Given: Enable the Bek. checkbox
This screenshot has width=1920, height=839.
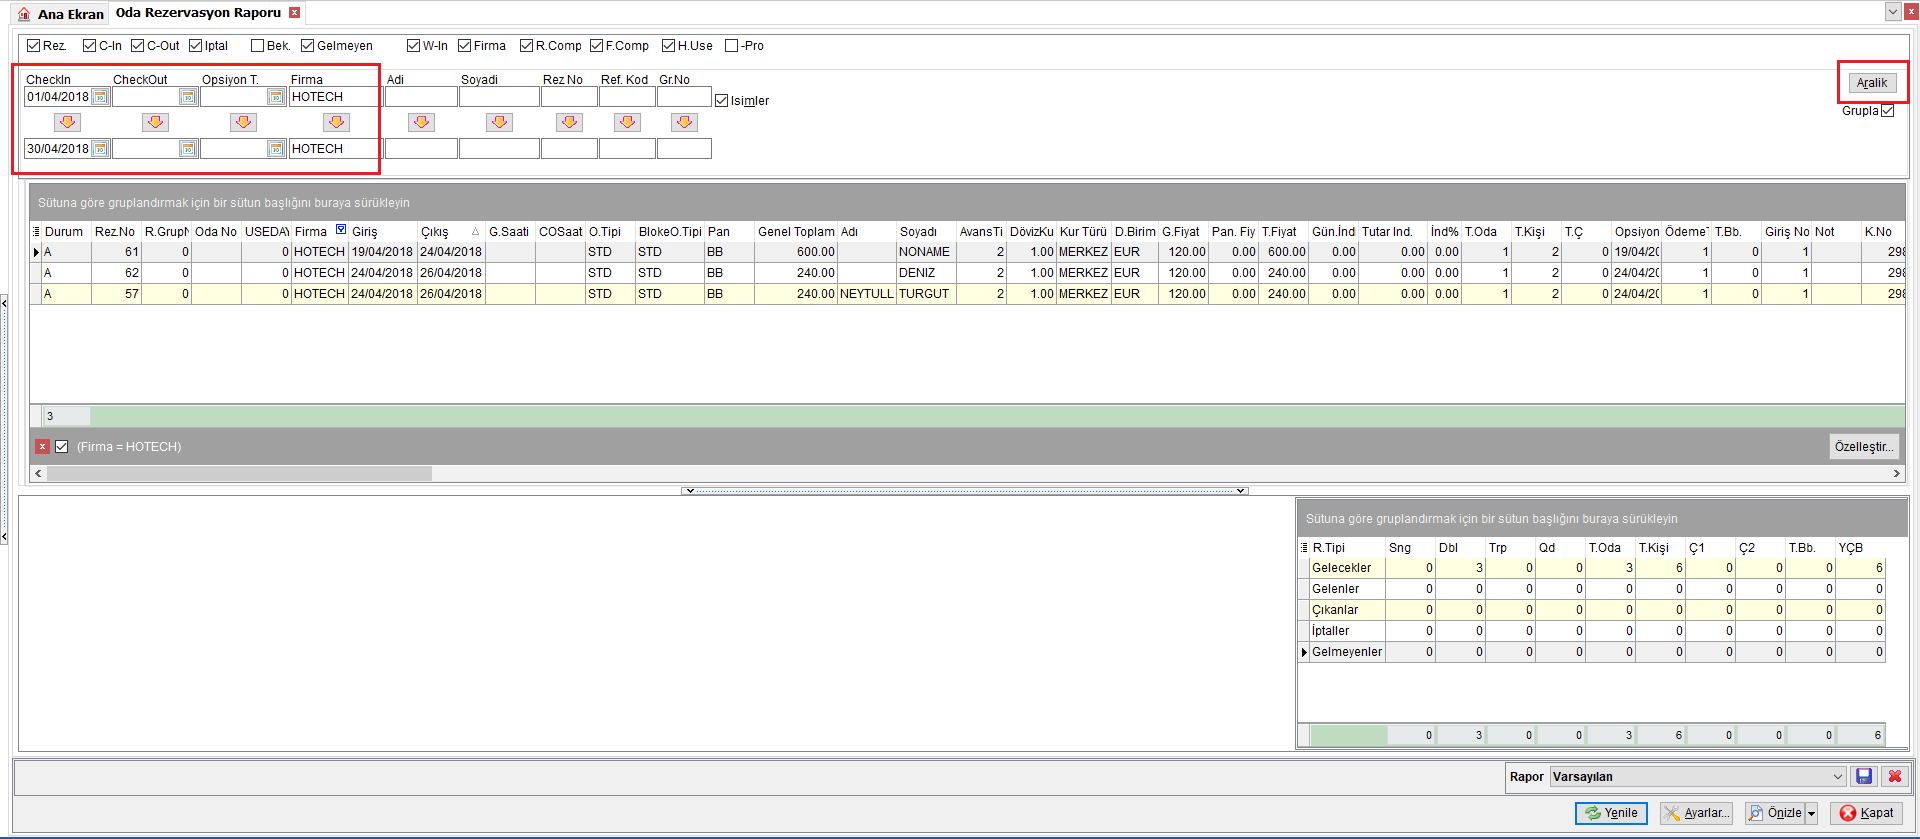Looking at the screenshot, I should click(x=258, y=46).
